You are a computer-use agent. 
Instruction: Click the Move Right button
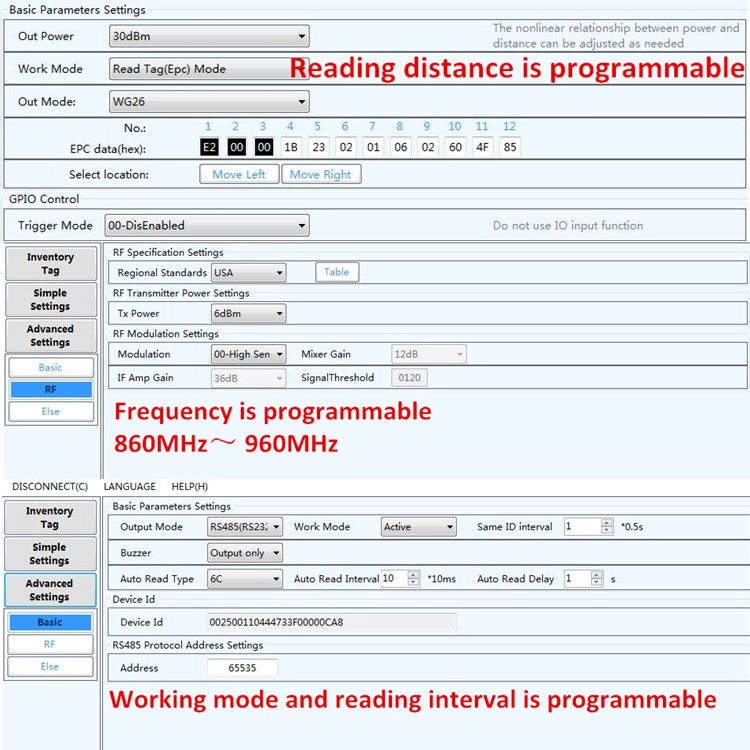tap(321, 174)
